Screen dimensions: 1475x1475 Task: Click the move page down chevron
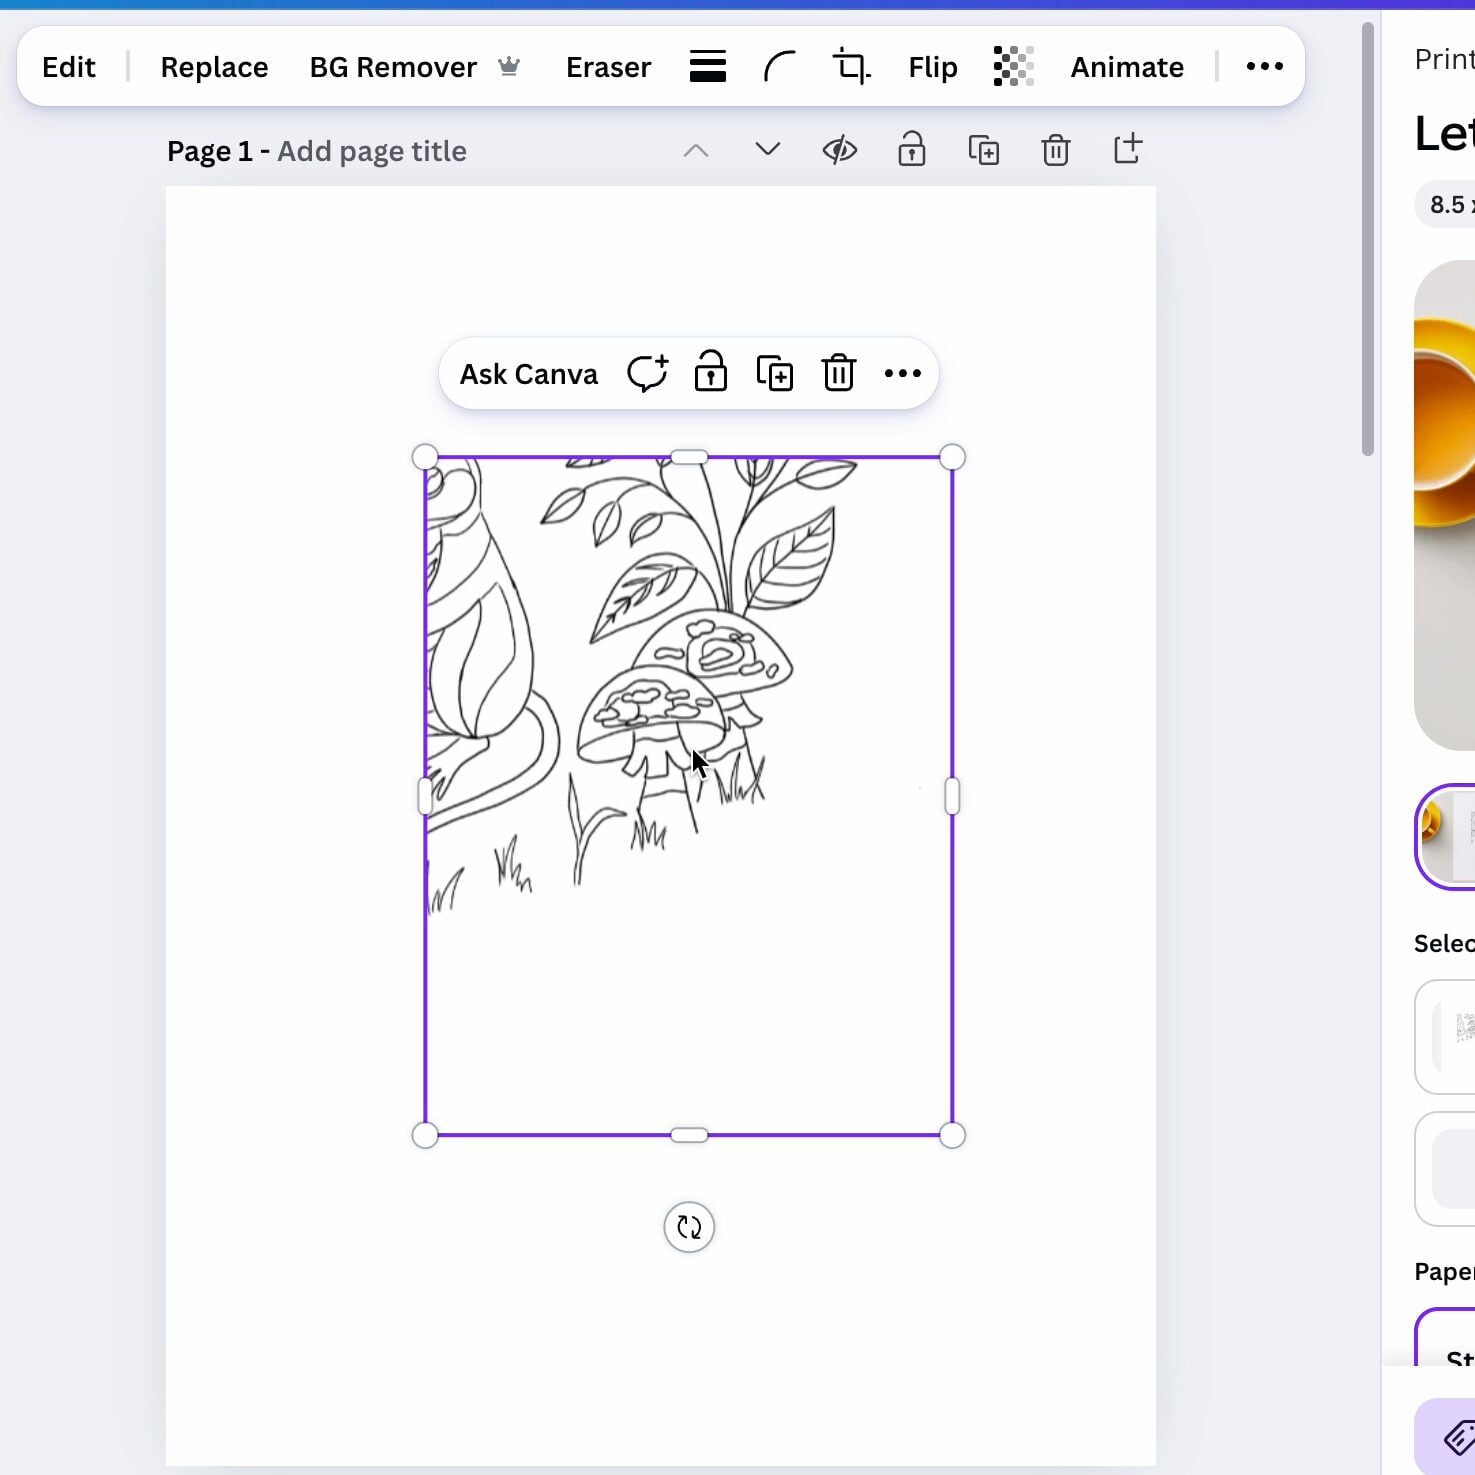pos(768,150)
